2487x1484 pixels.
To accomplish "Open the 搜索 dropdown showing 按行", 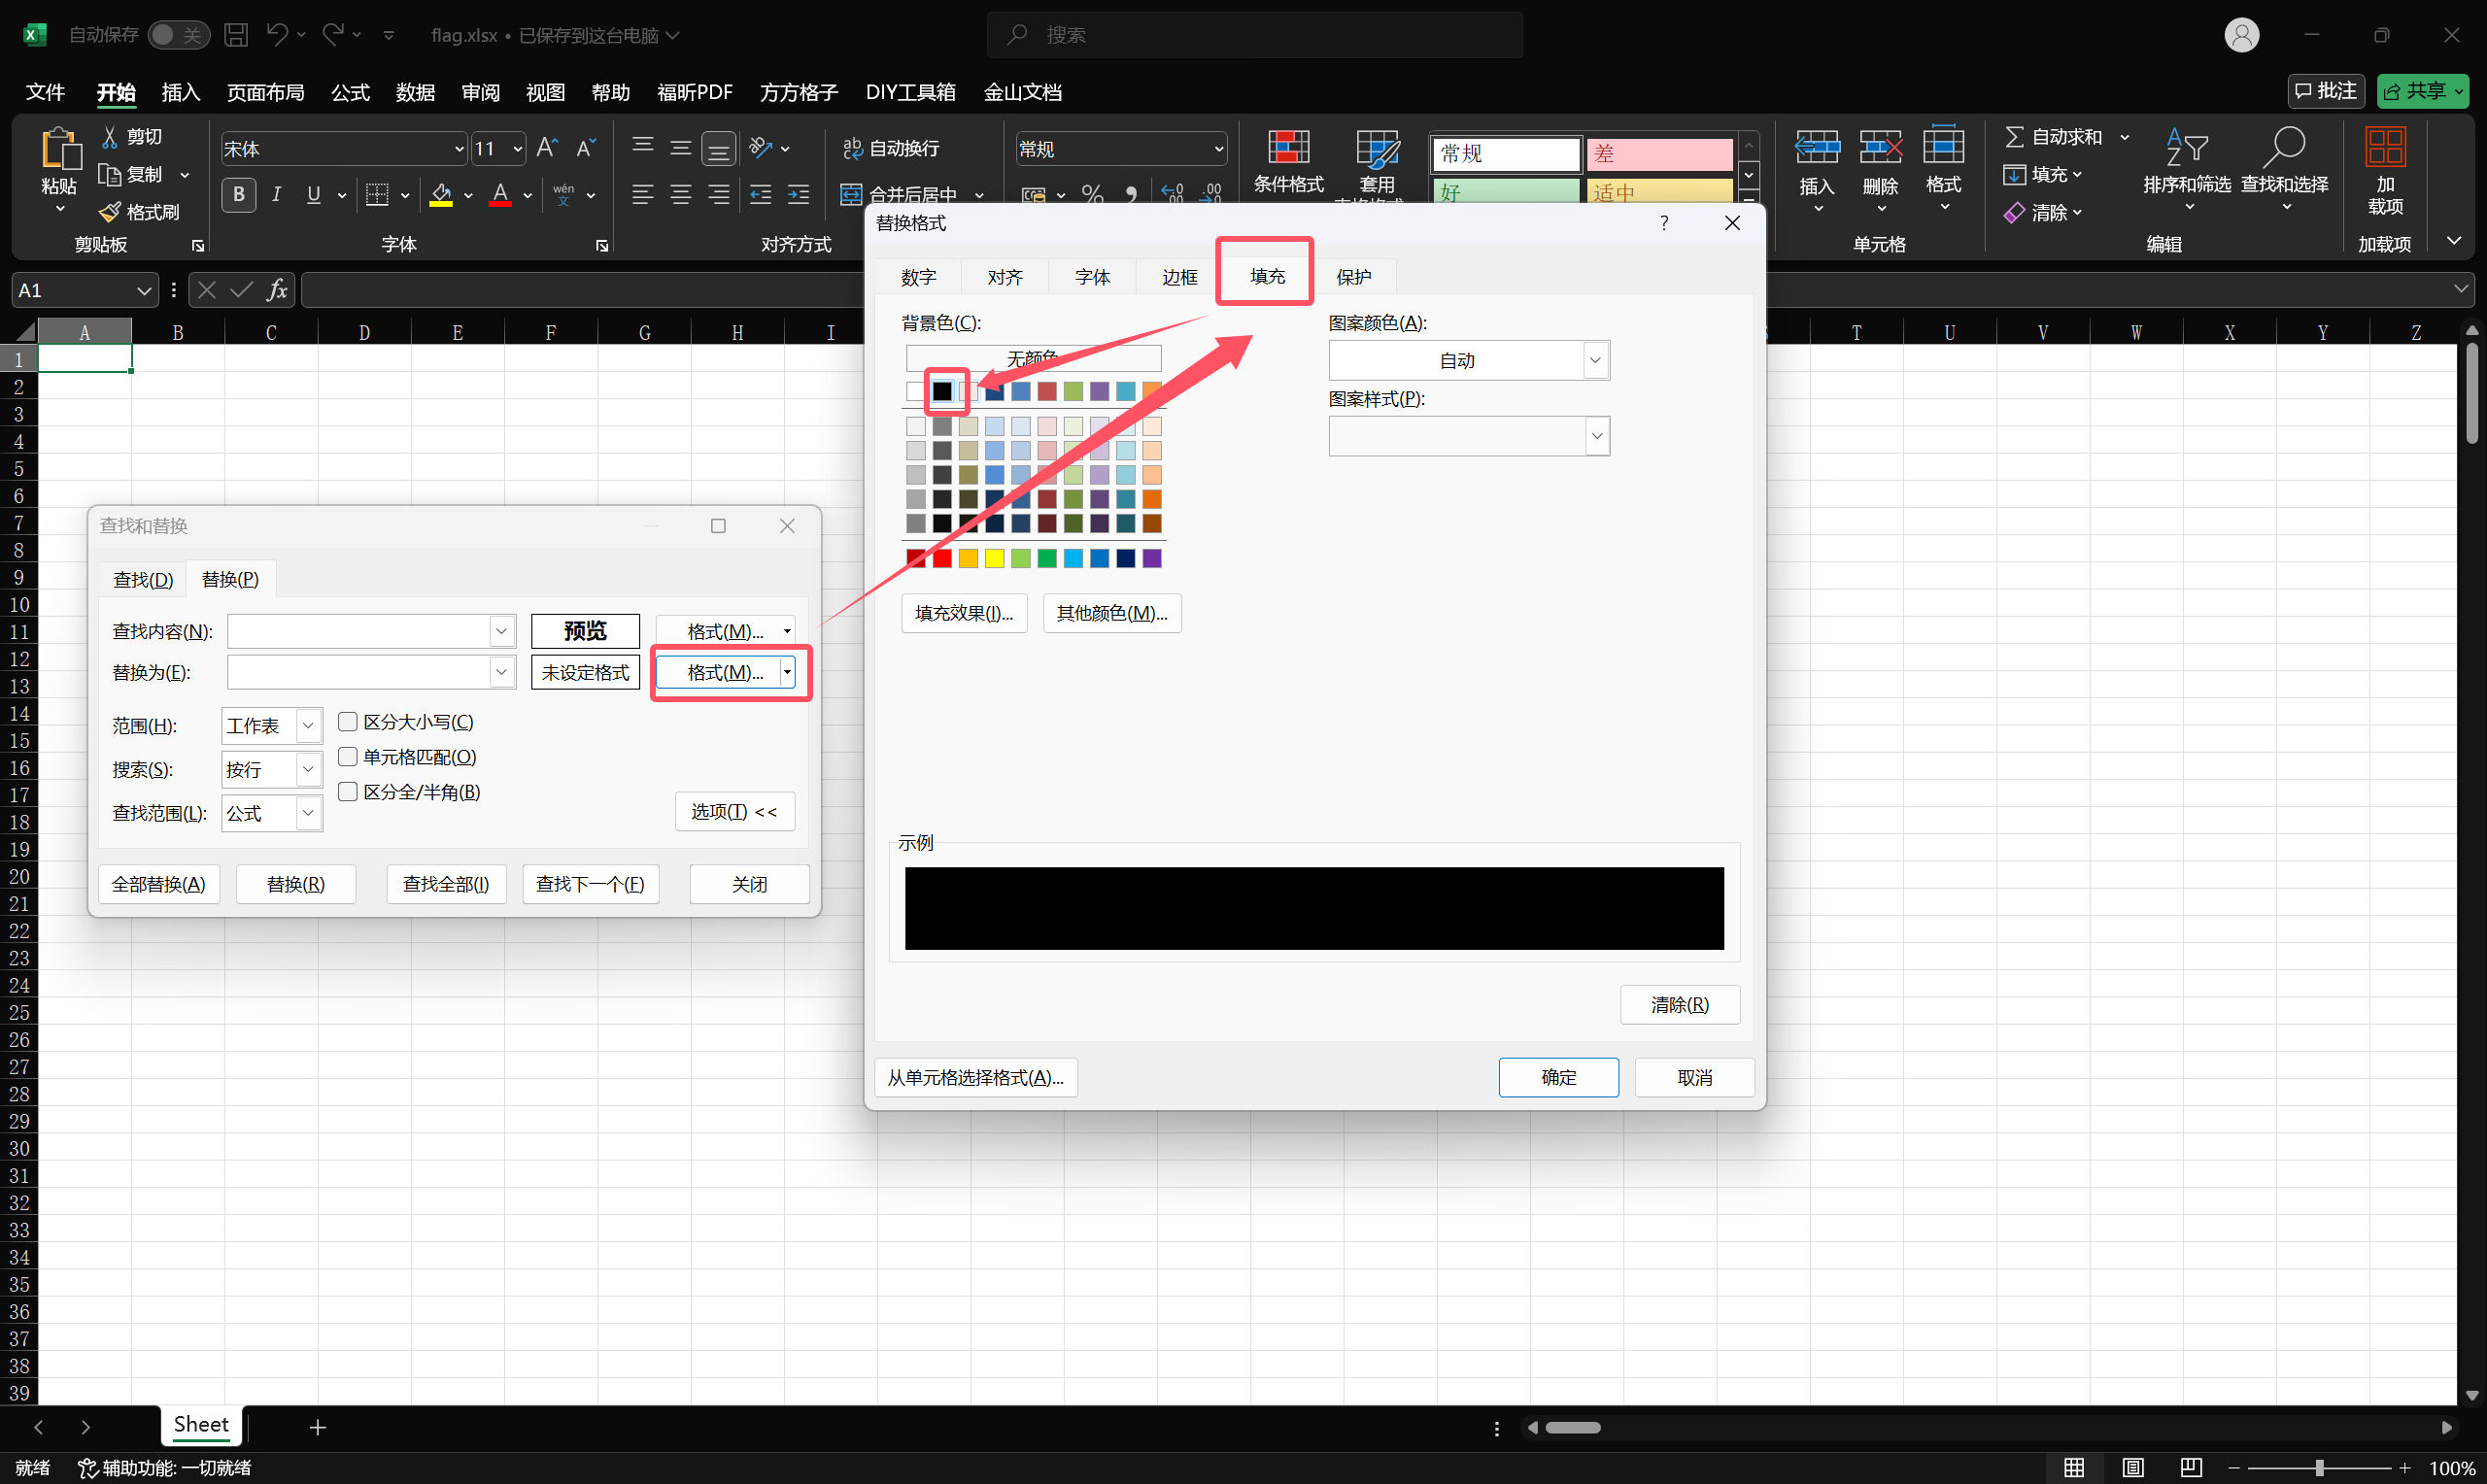I will pyautogui.click(x=308, y=769).
